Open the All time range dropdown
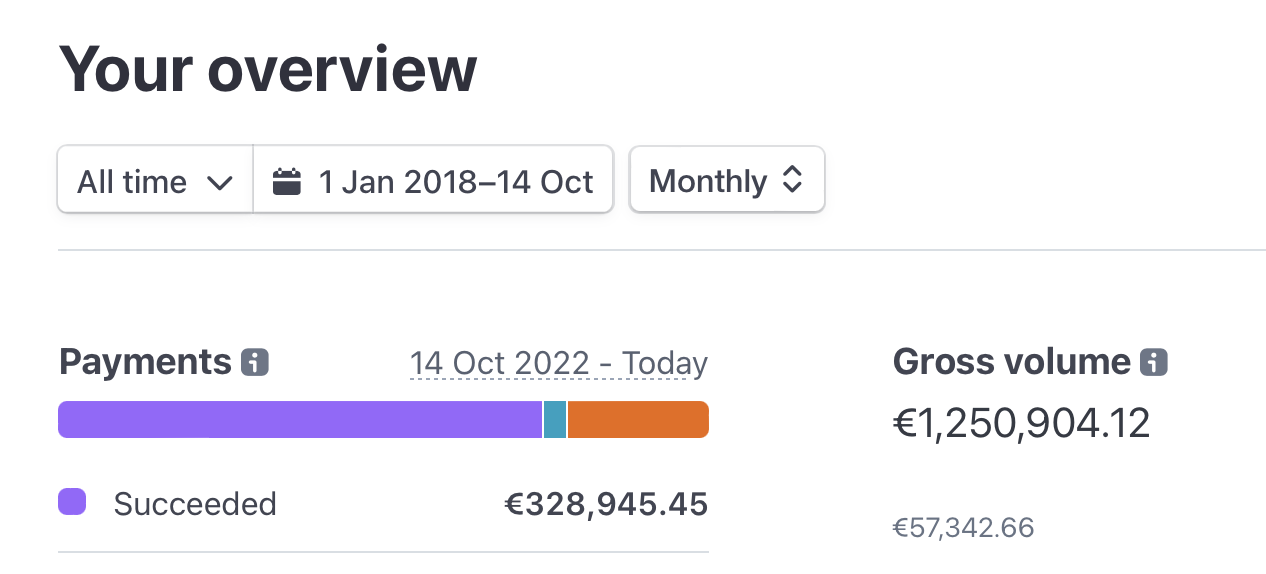1266x574 pixels. tap(155, 181)
